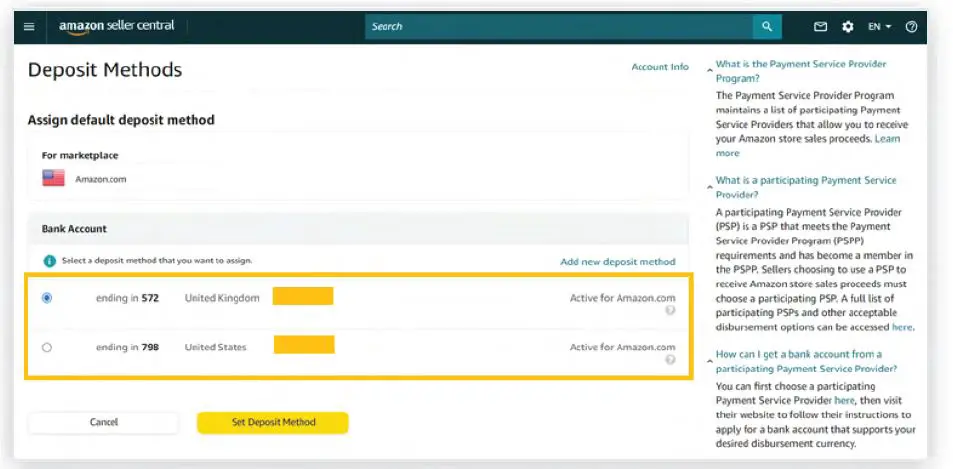Collapse 'What is a participating Payment Service Provider?'
Image resolution: width=953 pixels, height=469 pixels.
point(709,187)
